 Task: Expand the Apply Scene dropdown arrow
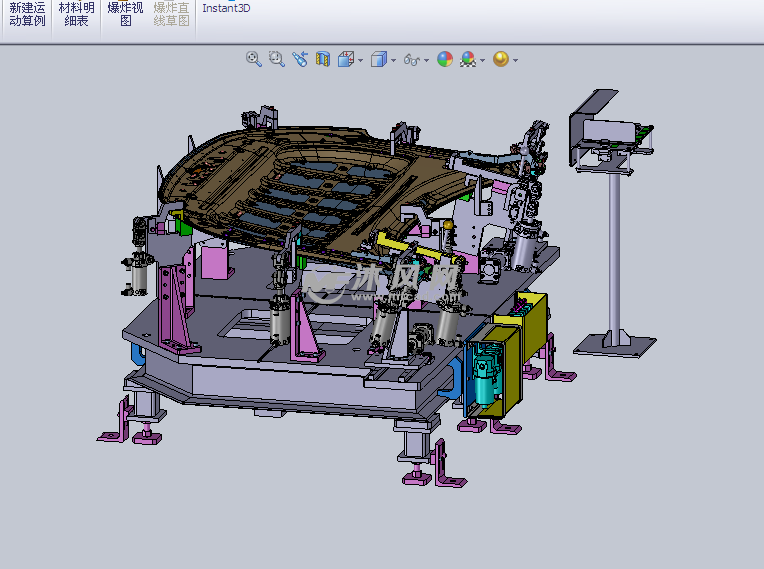click(x=483, y=61)
